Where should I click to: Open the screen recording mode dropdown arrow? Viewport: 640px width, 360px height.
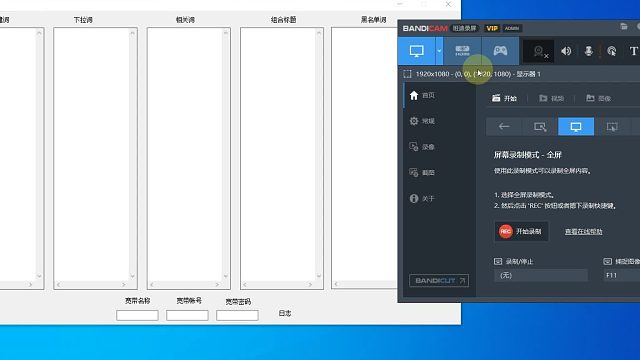click(x=439, y=51)
